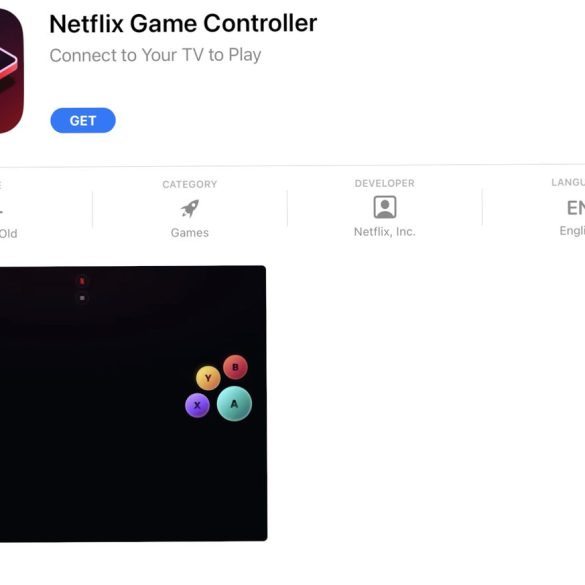Tap the yellow Y controller button
This screenshot has width=585, height=585.
pos(208,378)
